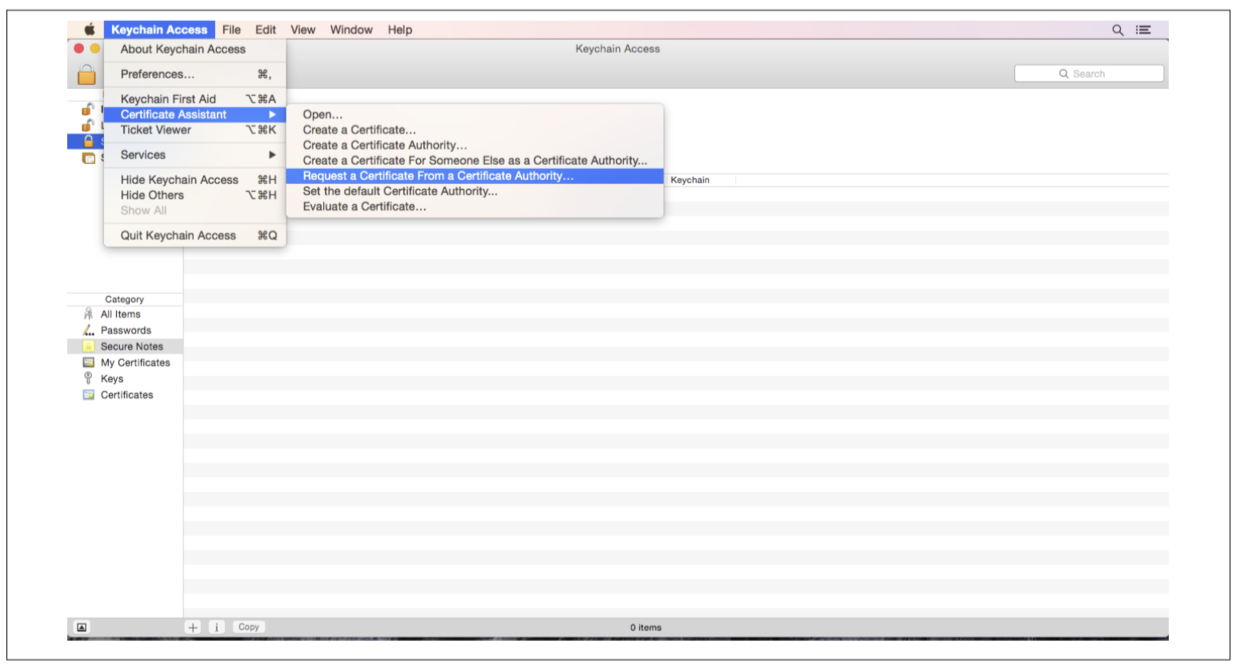
Task: Select the Certificates category
Action: point(126,395)
